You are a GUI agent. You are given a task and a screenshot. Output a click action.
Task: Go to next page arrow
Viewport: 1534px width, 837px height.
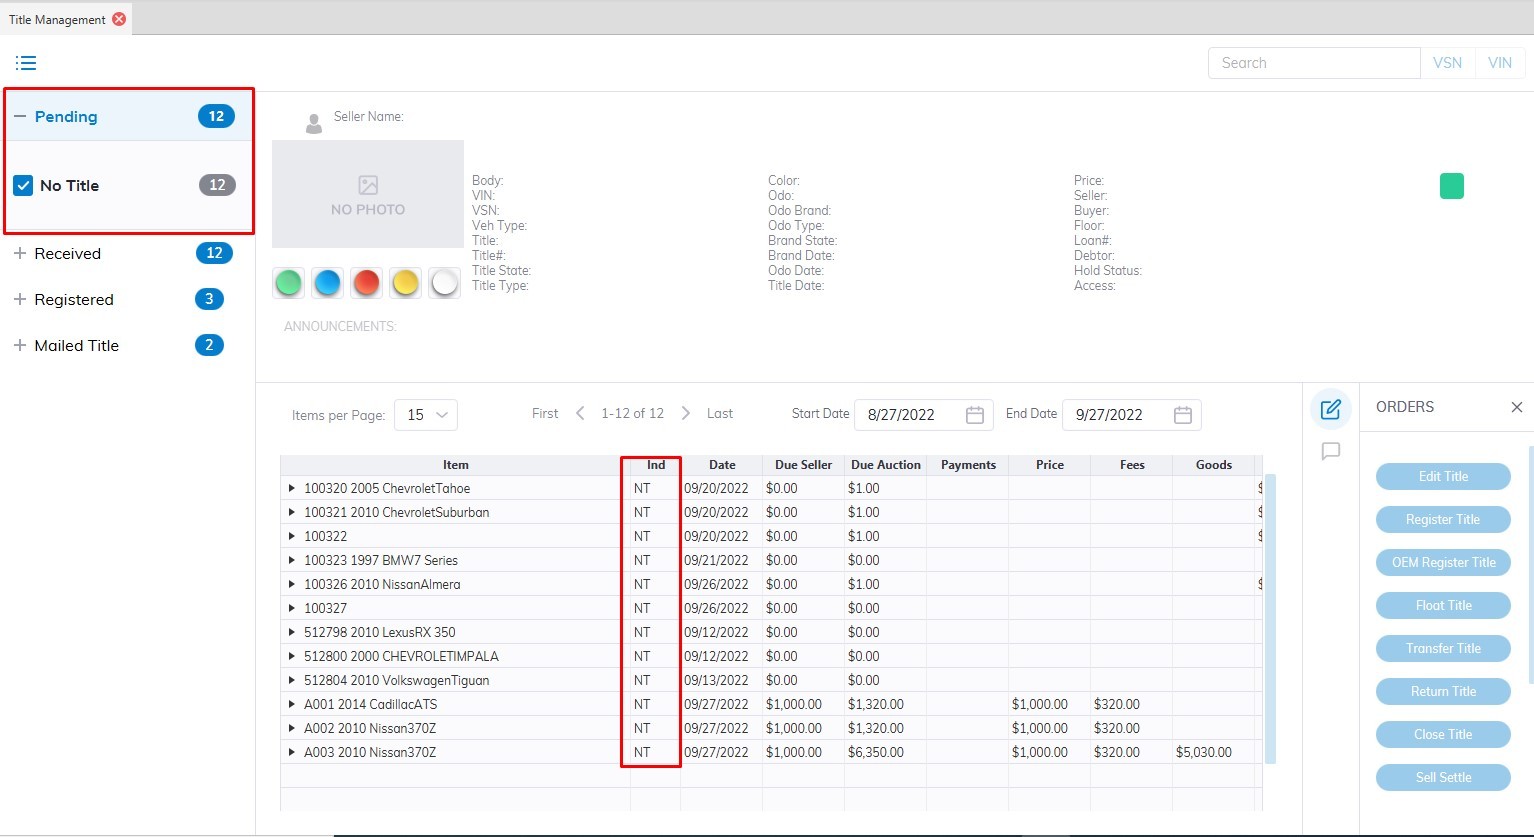pos(685,413)
